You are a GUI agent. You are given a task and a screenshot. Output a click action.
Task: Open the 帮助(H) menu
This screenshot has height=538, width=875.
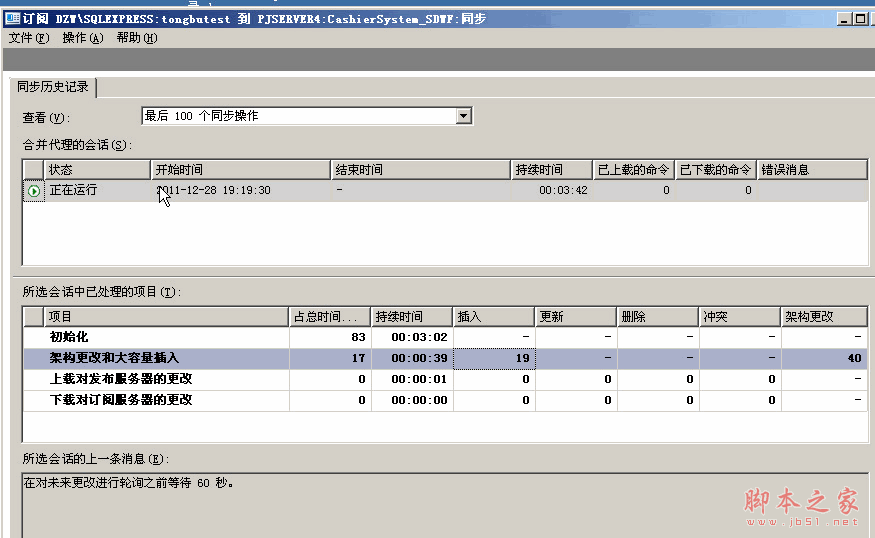137,38
